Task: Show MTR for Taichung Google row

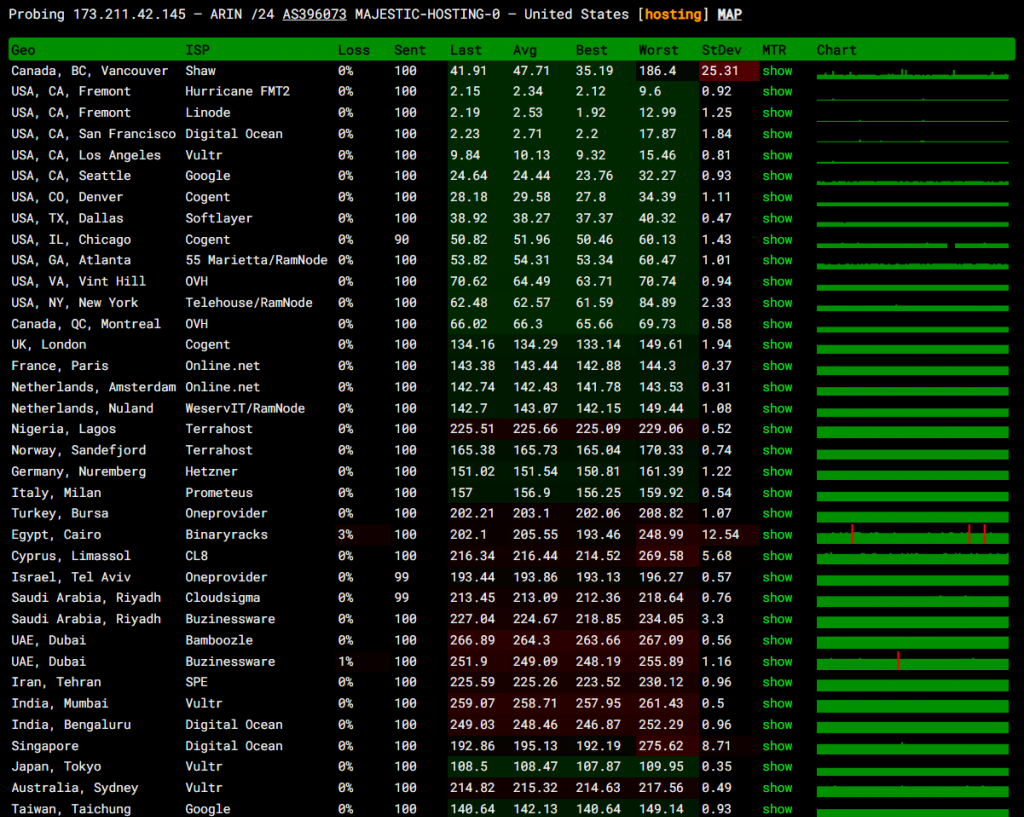Action: pos(777,809)
